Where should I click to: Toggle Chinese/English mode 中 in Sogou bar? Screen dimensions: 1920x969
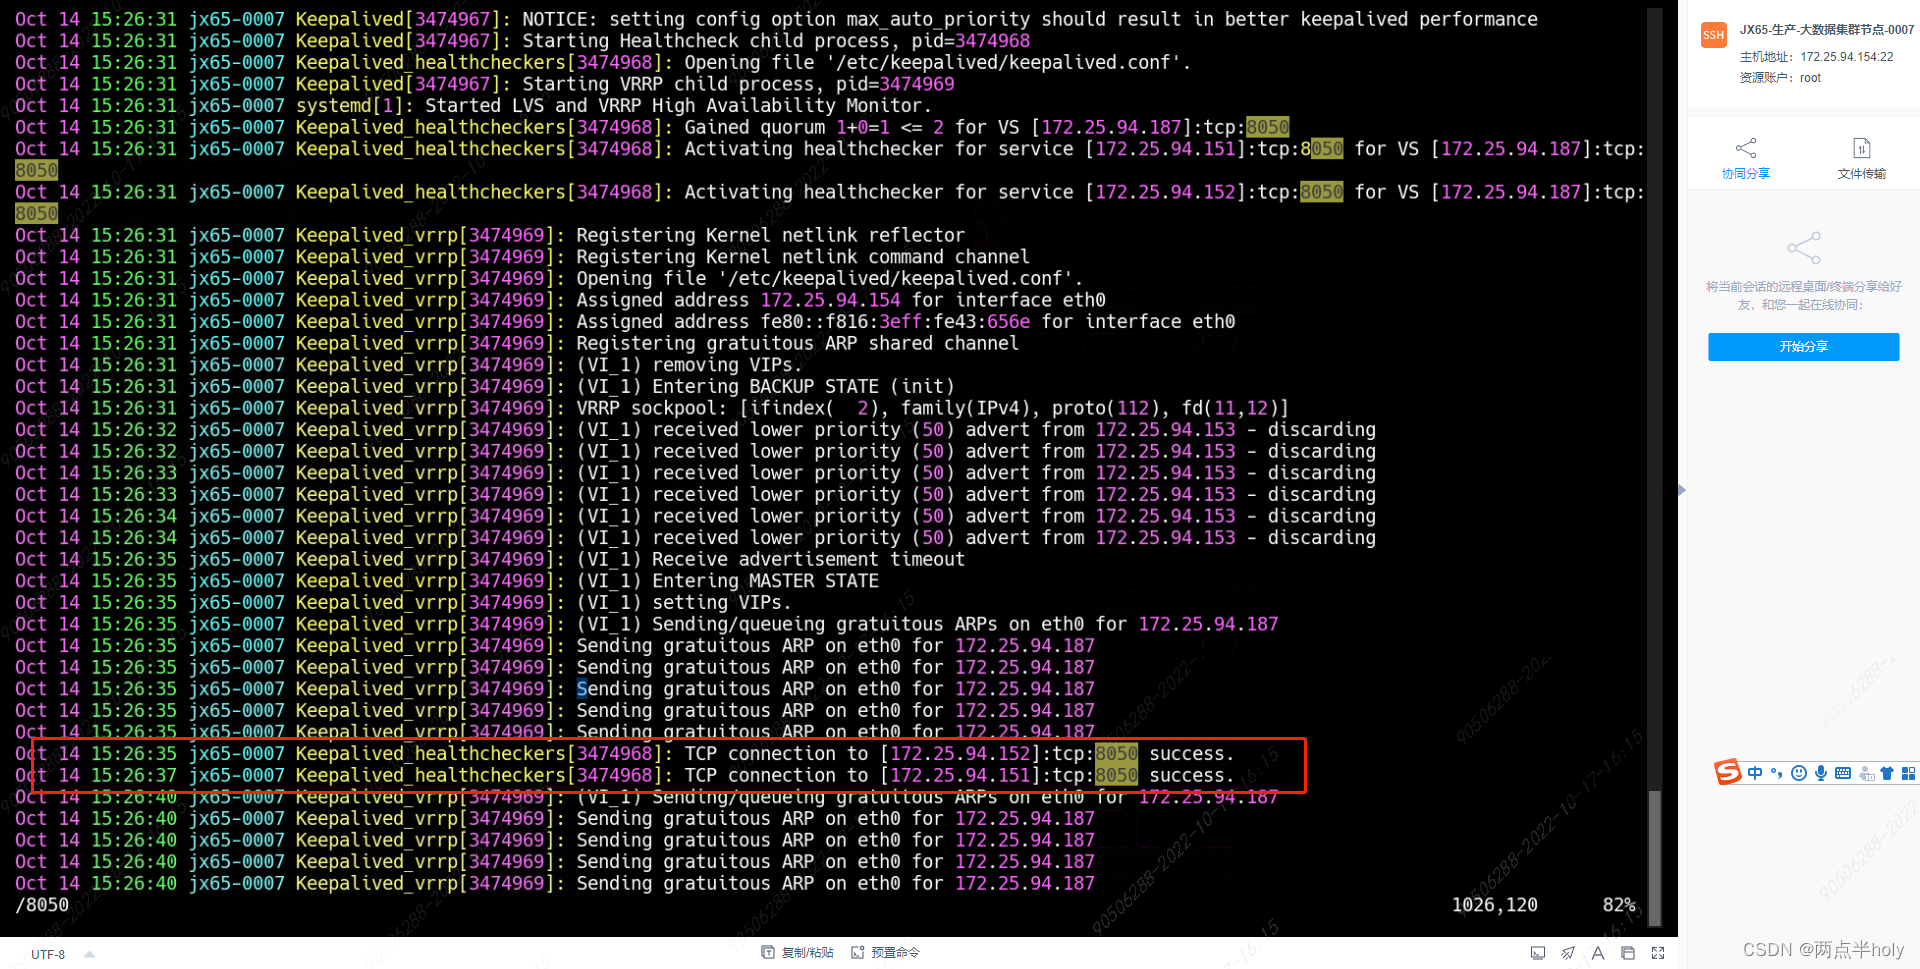point(1755,773)
